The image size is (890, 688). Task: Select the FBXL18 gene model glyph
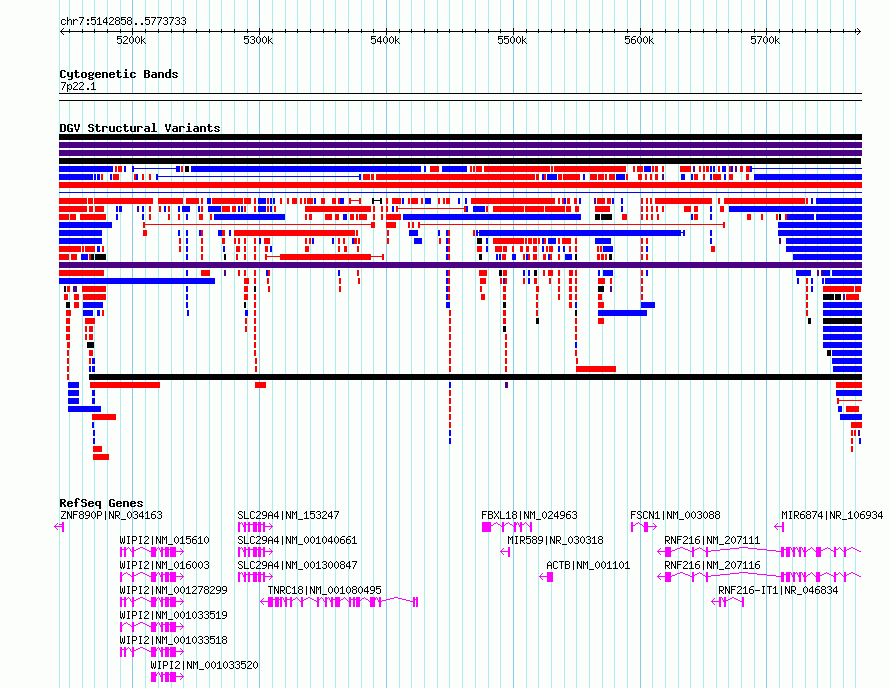507,527
